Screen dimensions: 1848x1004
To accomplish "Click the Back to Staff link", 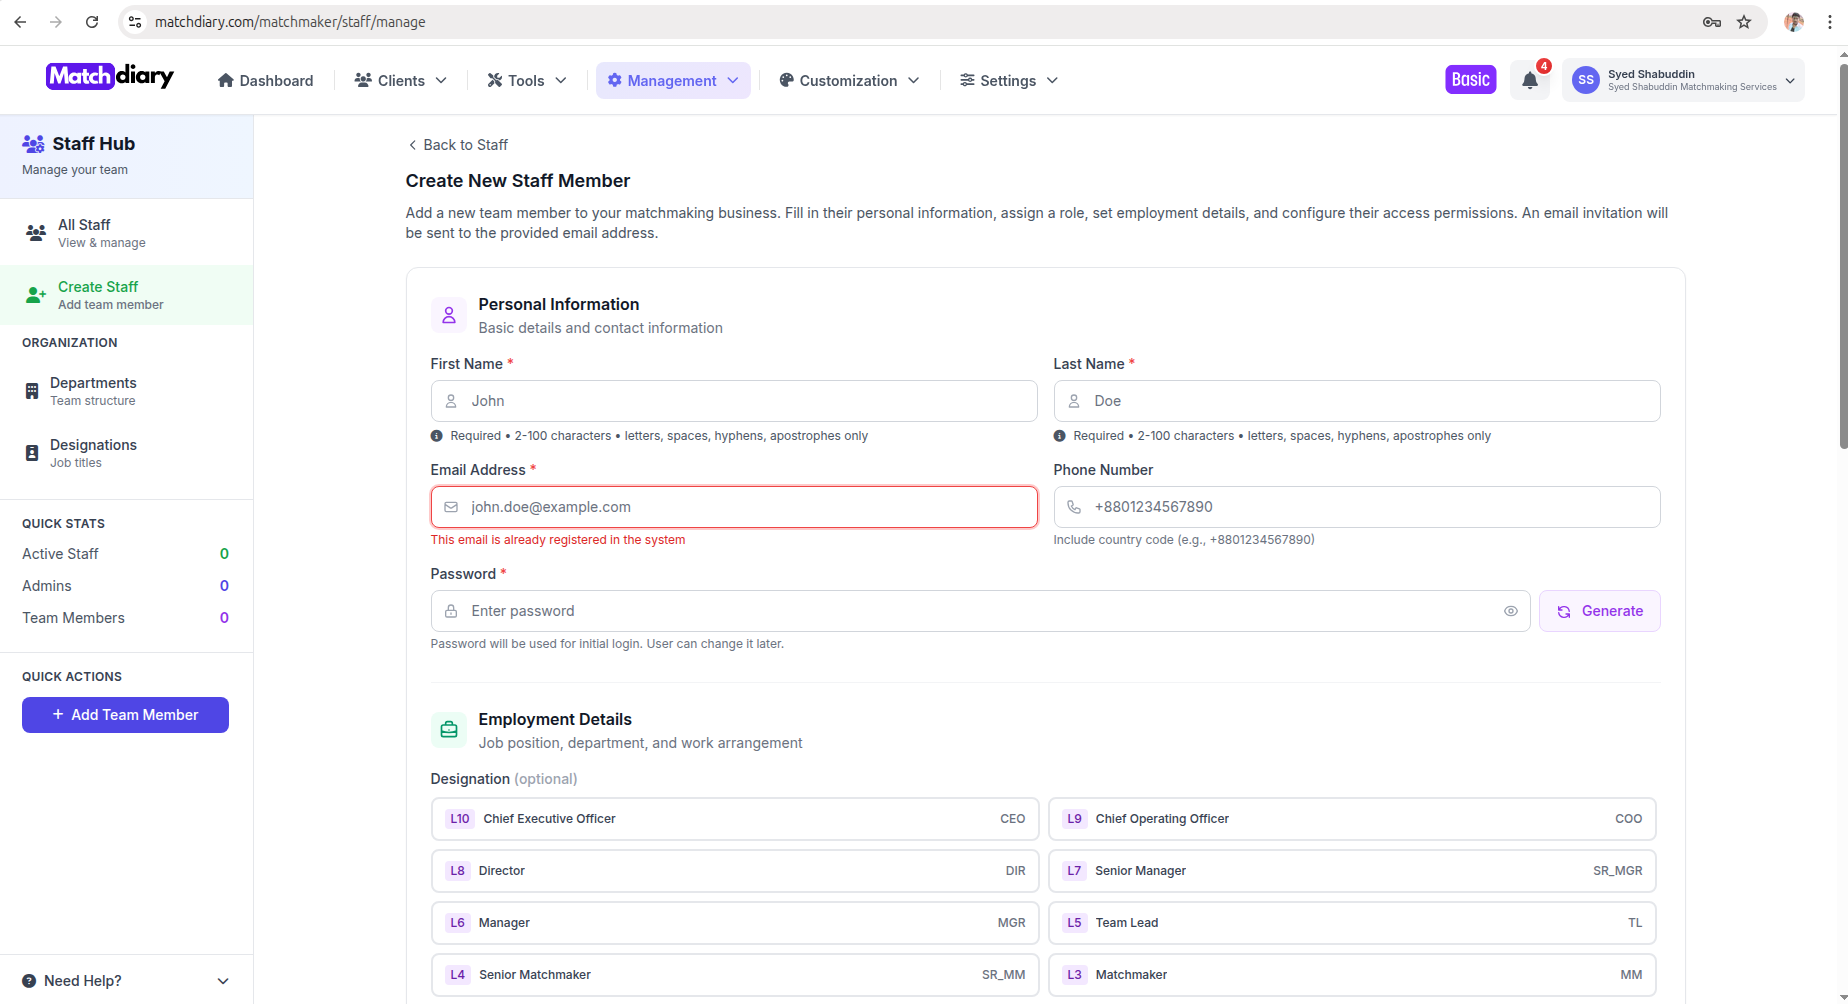I will pyautogui.click(x=458, y=145).
